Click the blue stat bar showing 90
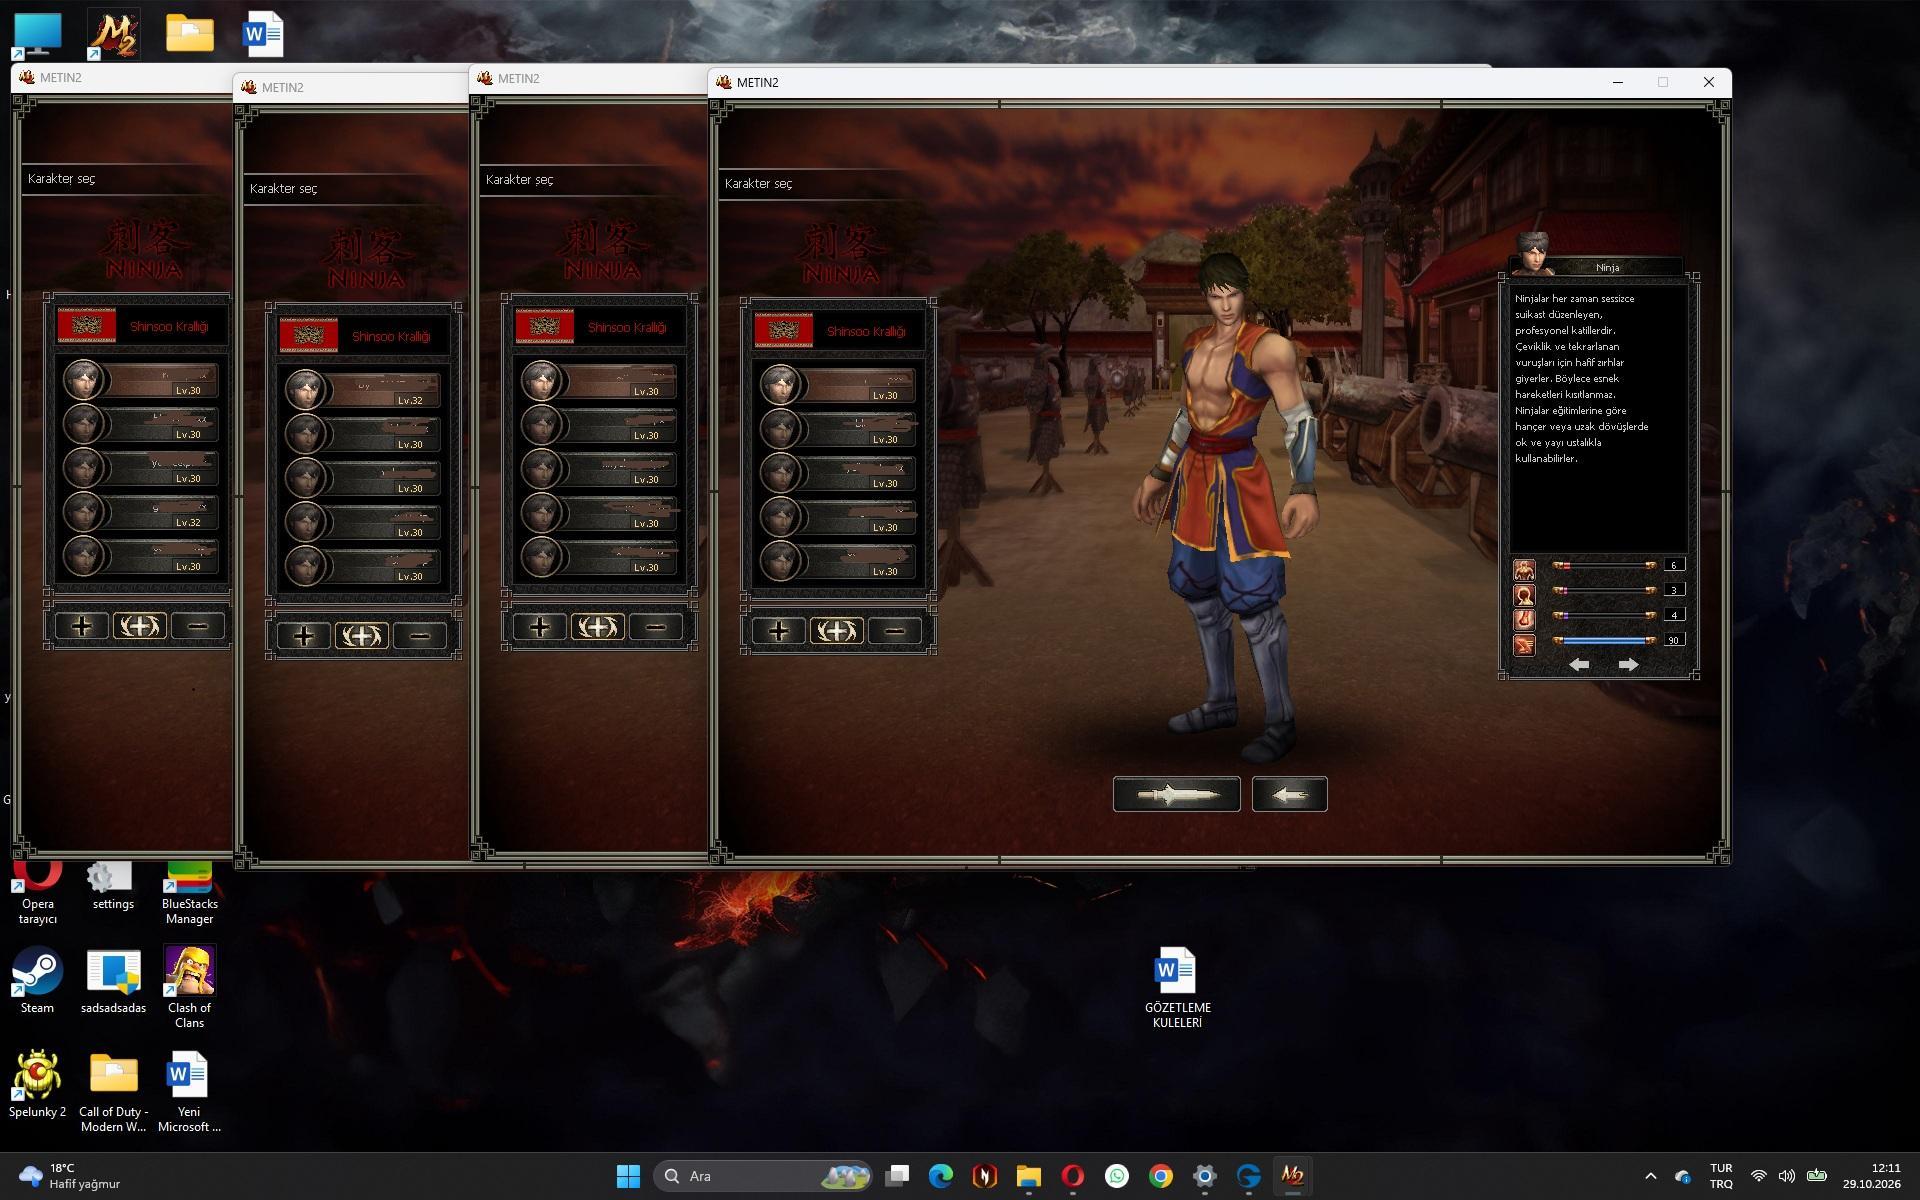This screenshot has width=1920, height=1200. pos(1604,640)
